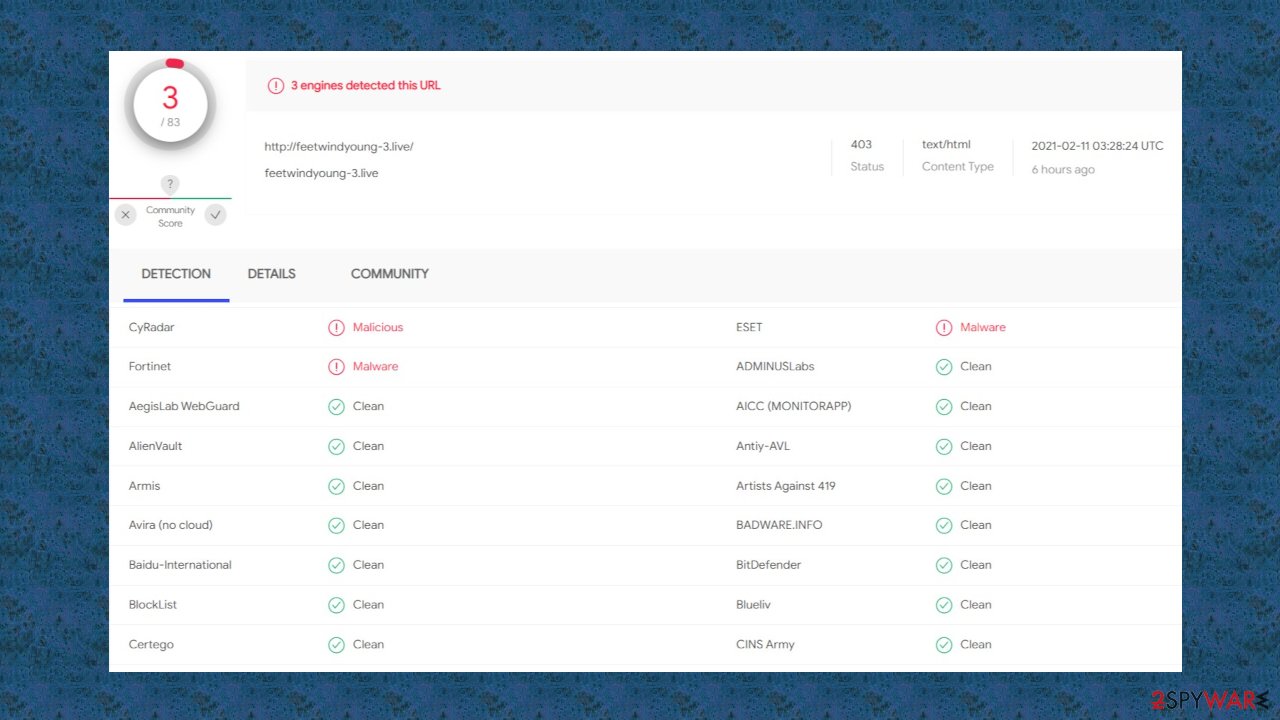Click the Antiy-AVL vendor name
The image size is (1280, 720).
pyautogui.click(x=763, y=447)
